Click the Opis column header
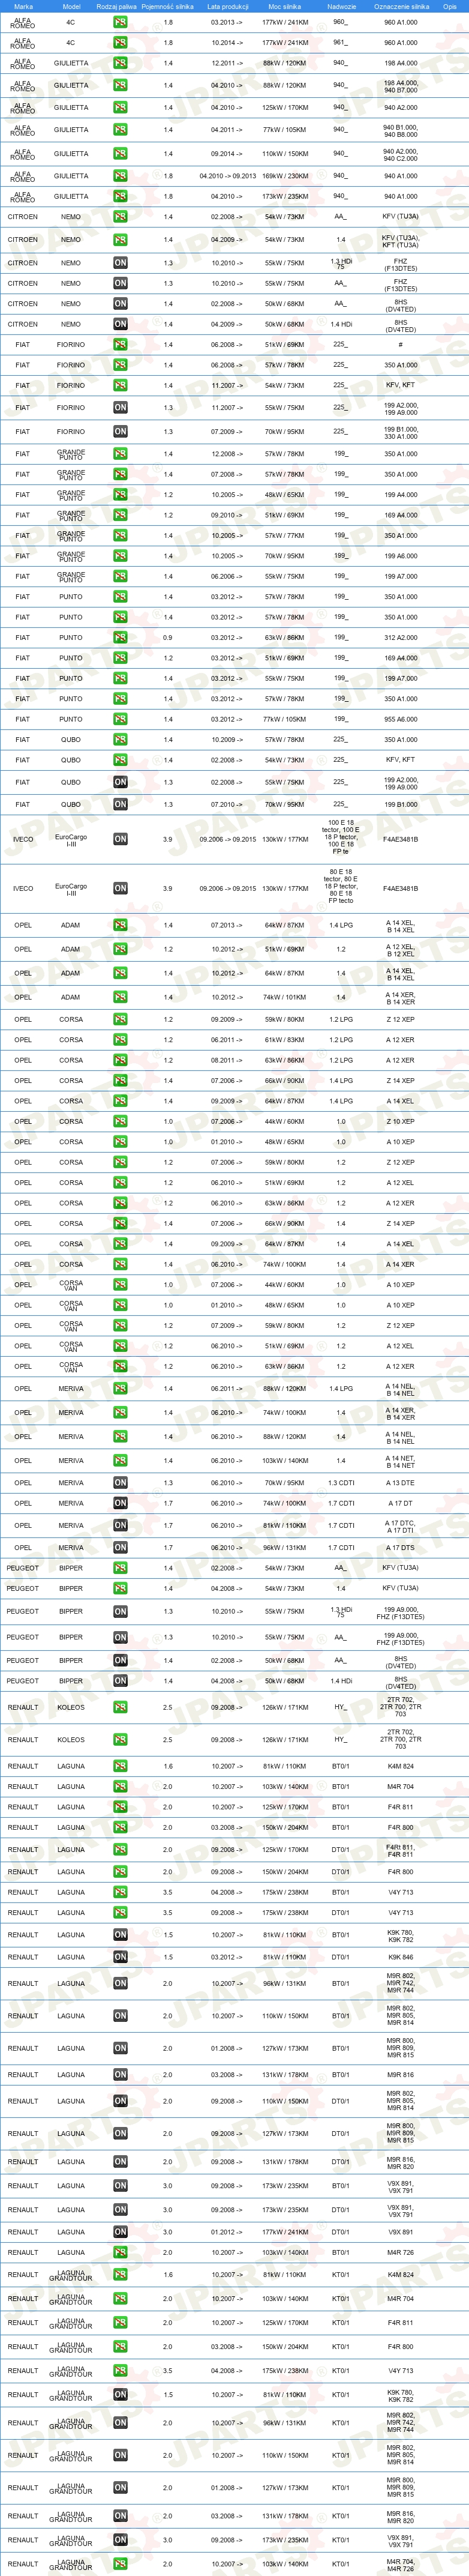469x2576 pixels. tap(450, 6)
